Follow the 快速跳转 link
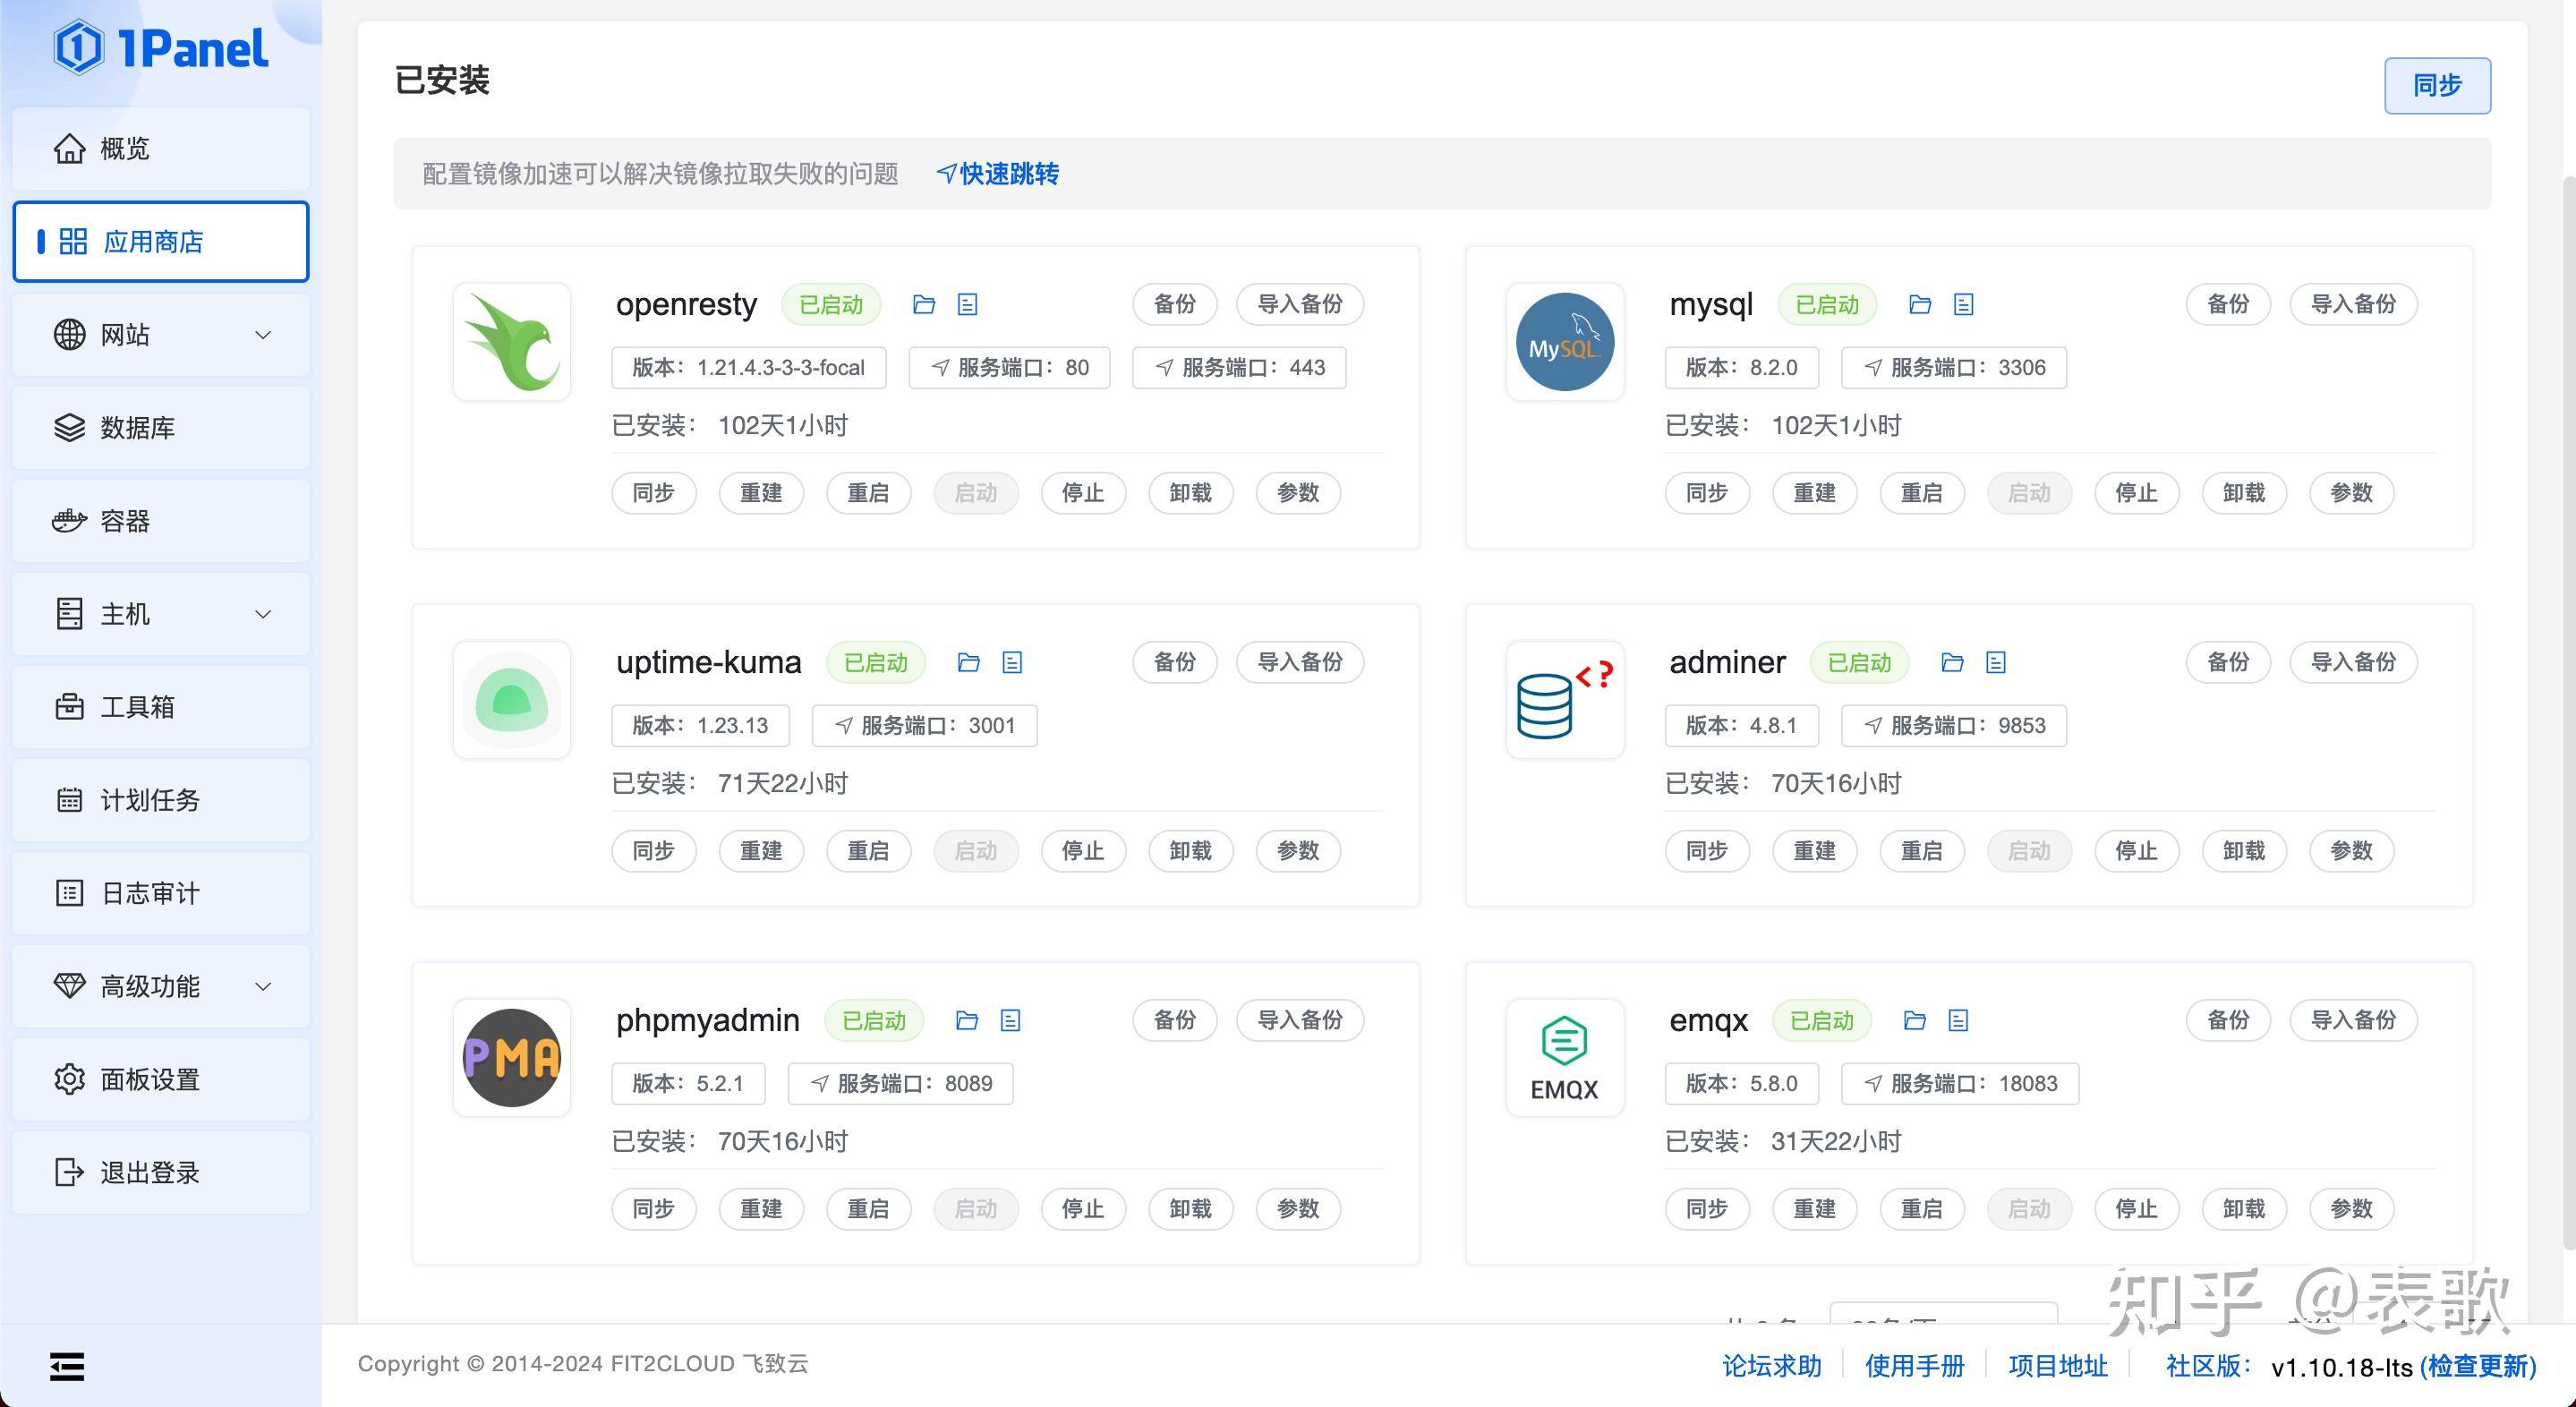 coord(998,174)
